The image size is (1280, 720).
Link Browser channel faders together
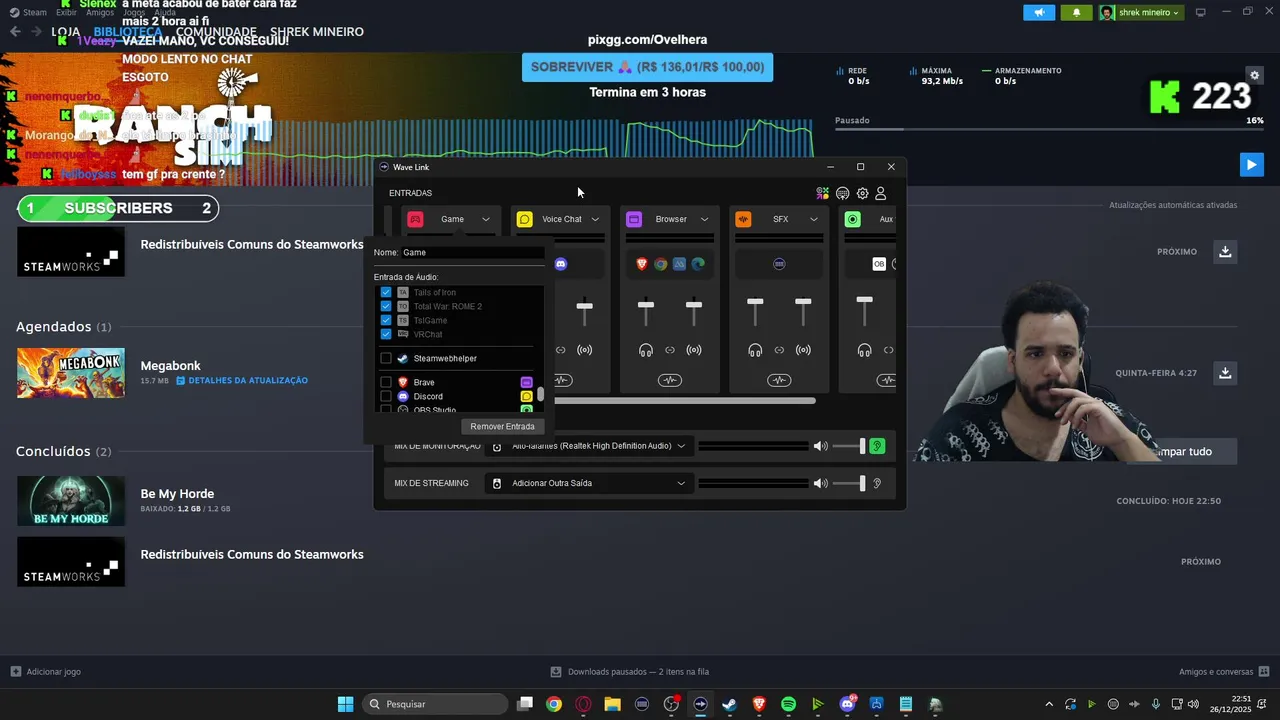pyautogui.click(x=670, y=350)
